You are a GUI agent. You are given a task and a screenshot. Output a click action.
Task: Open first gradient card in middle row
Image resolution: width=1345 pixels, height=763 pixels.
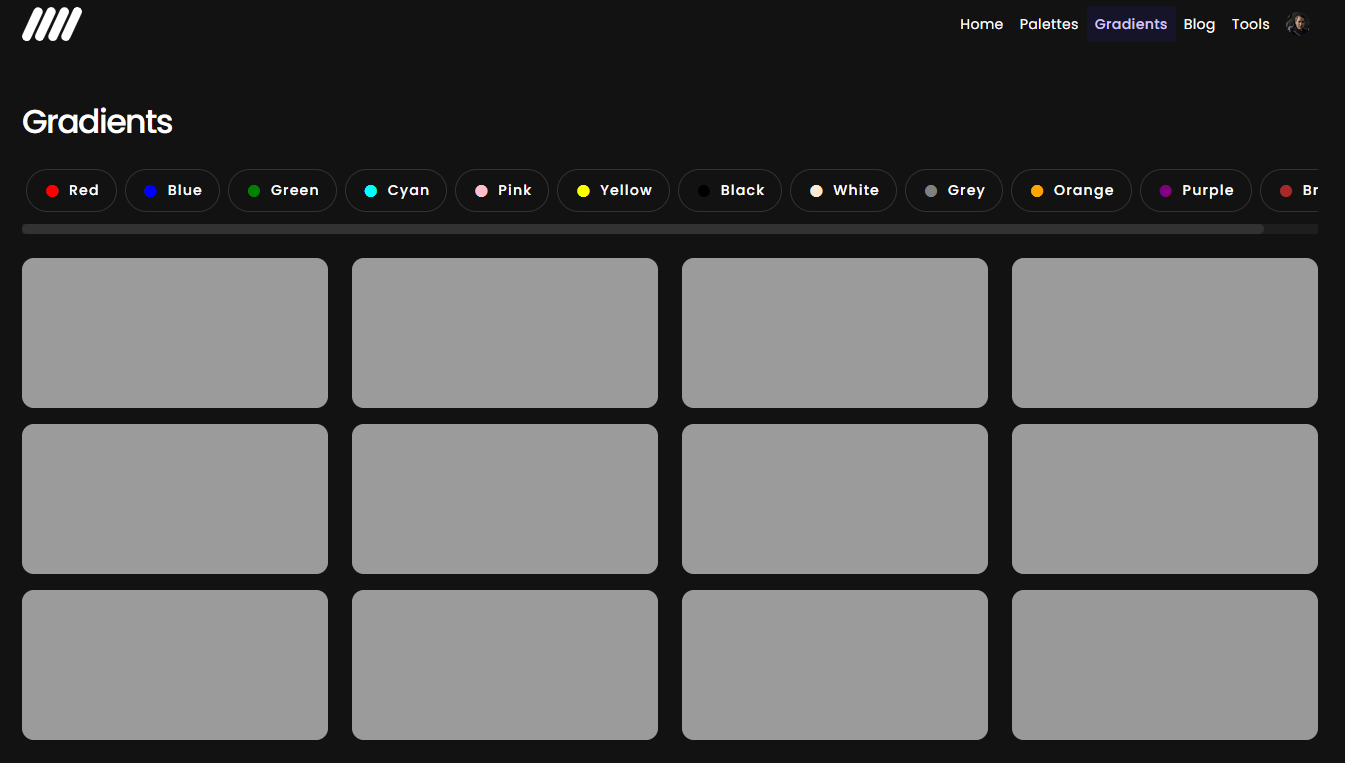175,499
